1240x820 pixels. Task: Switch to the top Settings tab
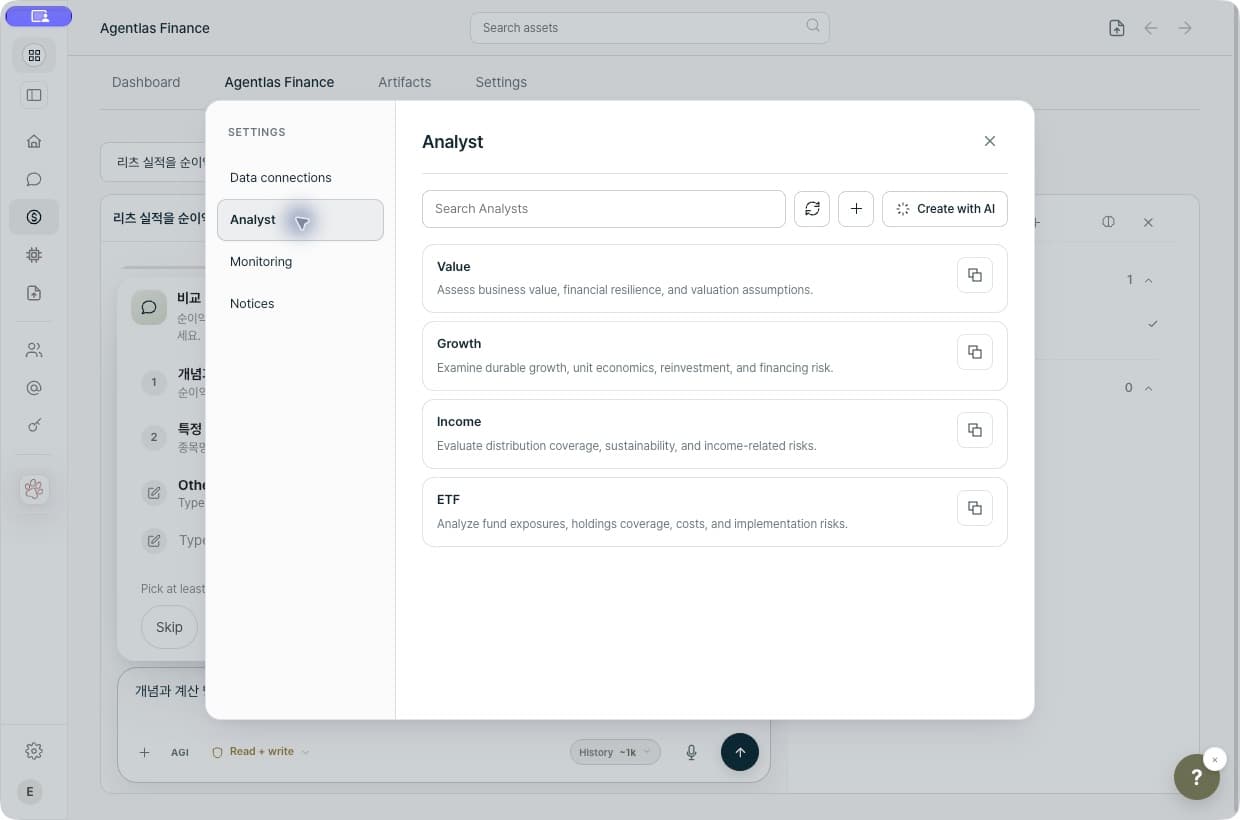click(501, 82)
